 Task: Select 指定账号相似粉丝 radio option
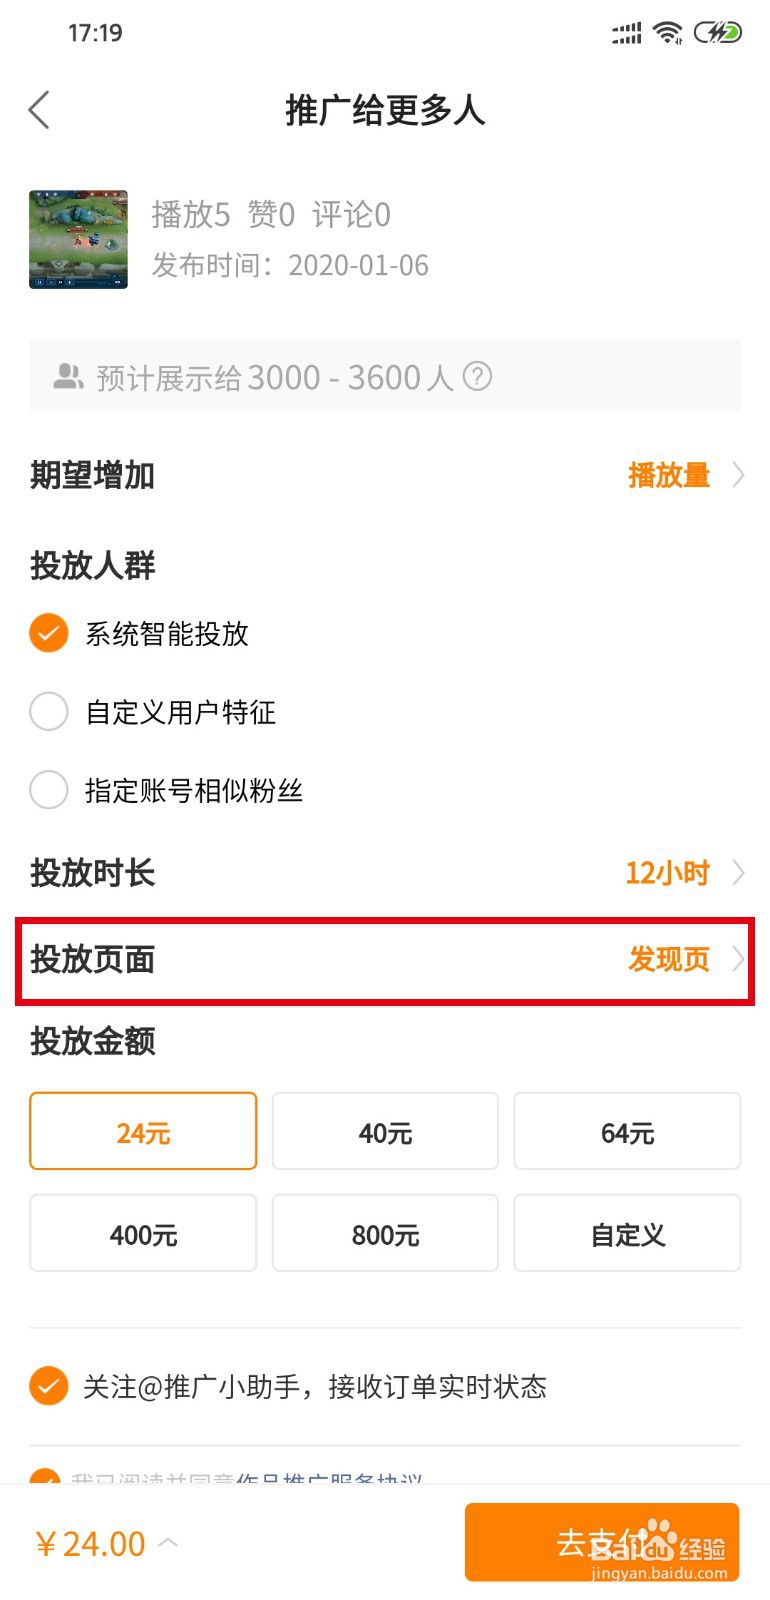(x=49, y=790)
